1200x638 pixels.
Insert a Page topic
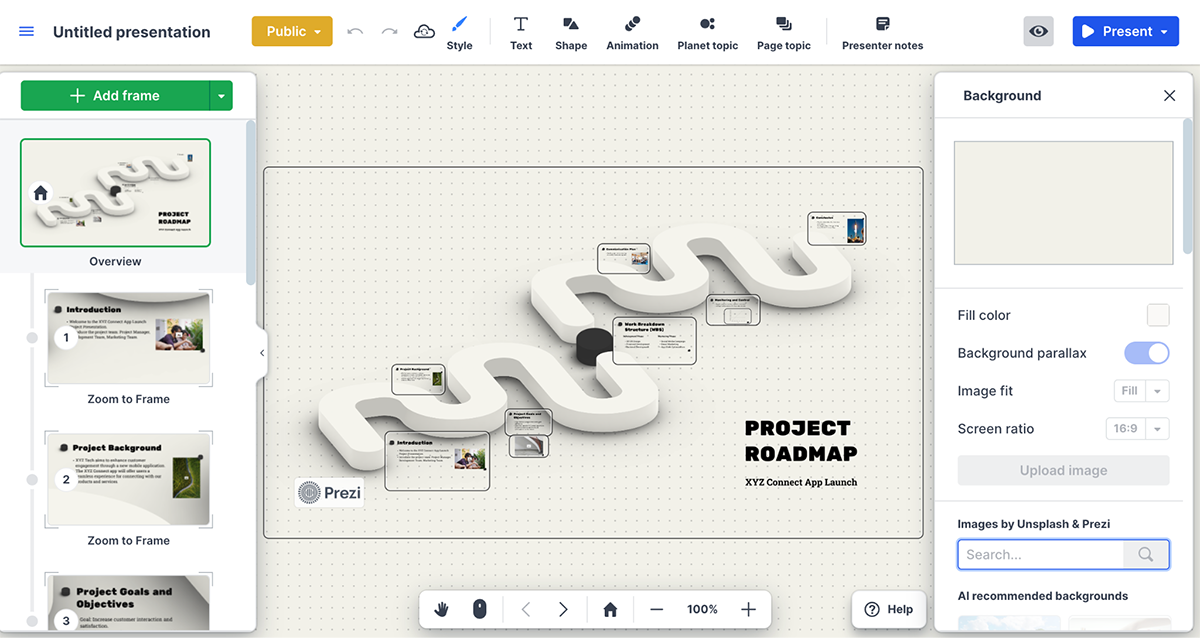tap(783, 31)
